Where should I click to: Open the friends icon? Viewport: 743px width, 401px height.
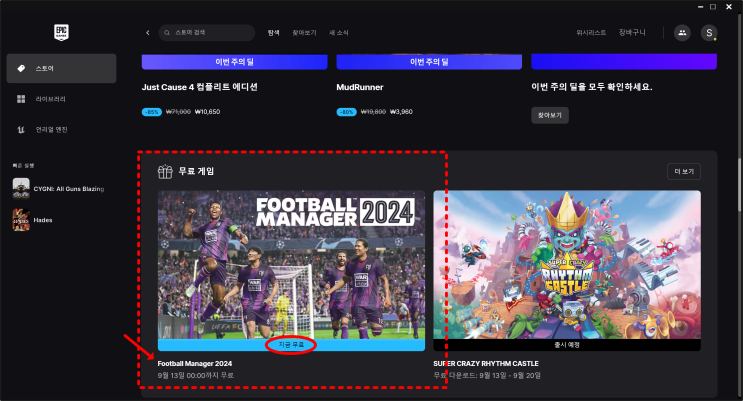tap(682, 33)
